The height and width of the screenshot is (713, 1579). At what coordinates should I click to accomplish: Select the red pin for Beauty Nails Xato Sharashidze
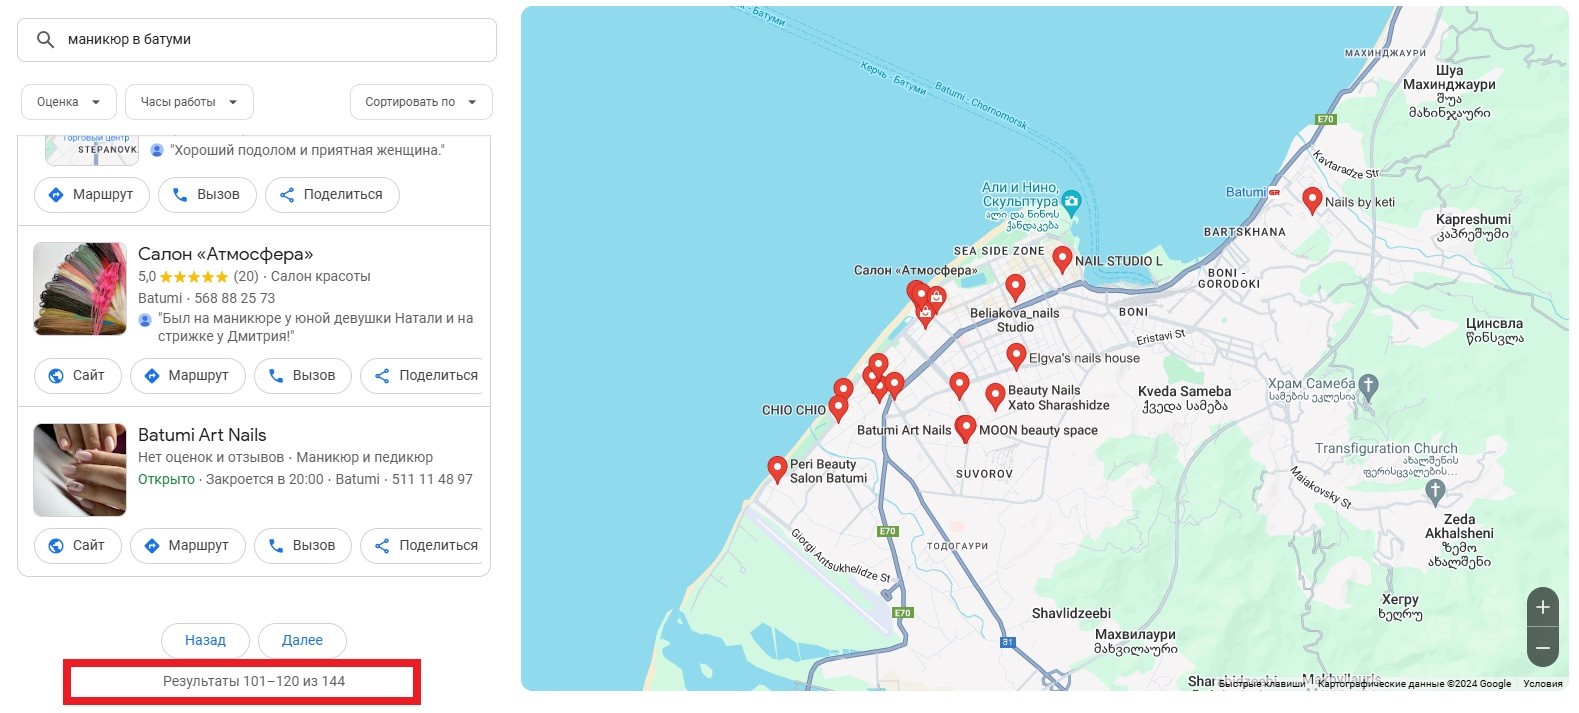click(995, 396)
